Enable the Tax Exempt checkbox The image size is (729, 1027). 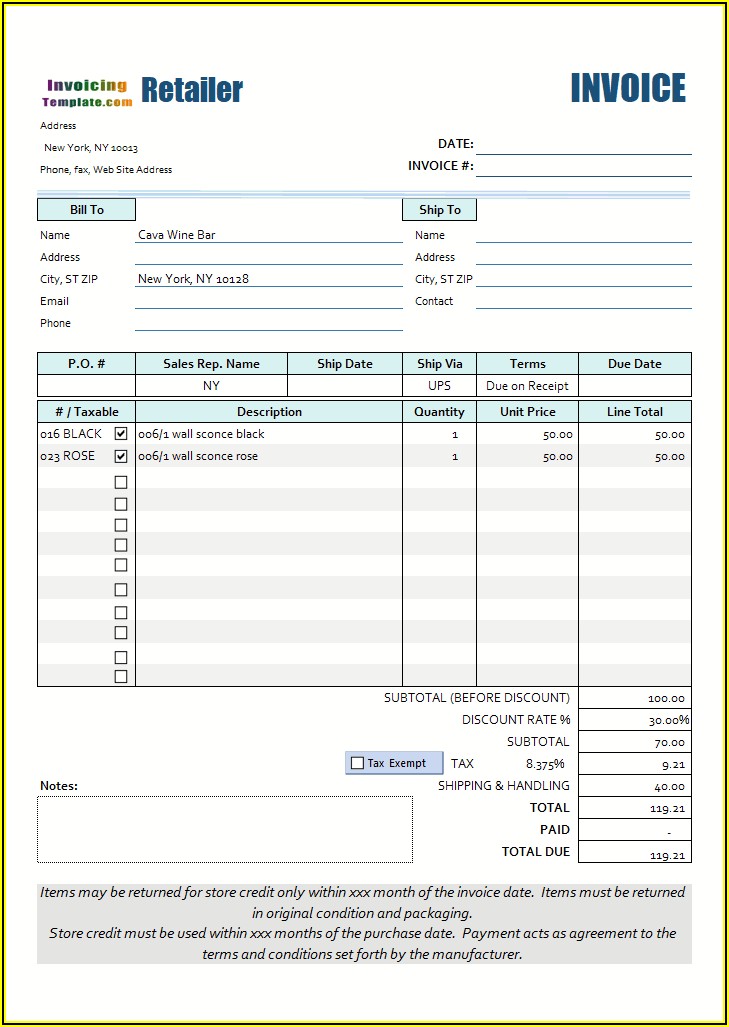(358, 763)
